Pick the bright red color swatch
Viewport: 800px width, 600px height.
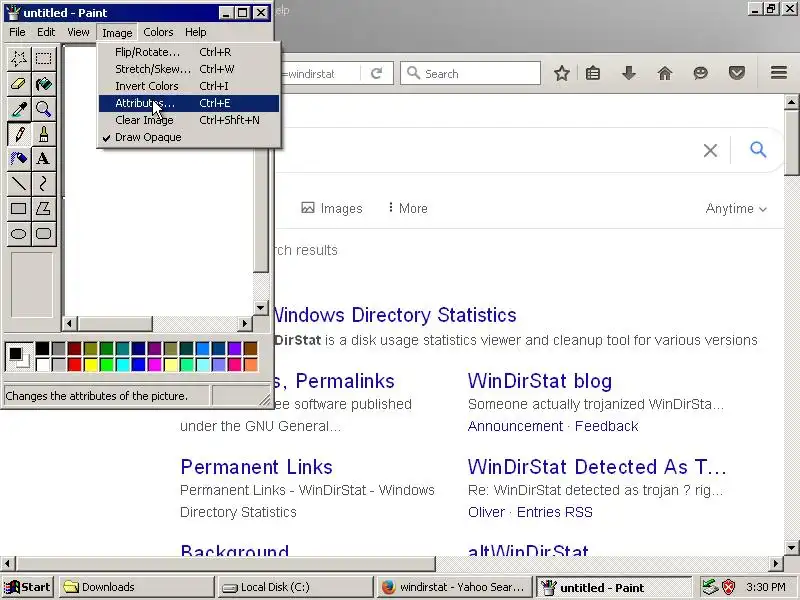[74, 364]
